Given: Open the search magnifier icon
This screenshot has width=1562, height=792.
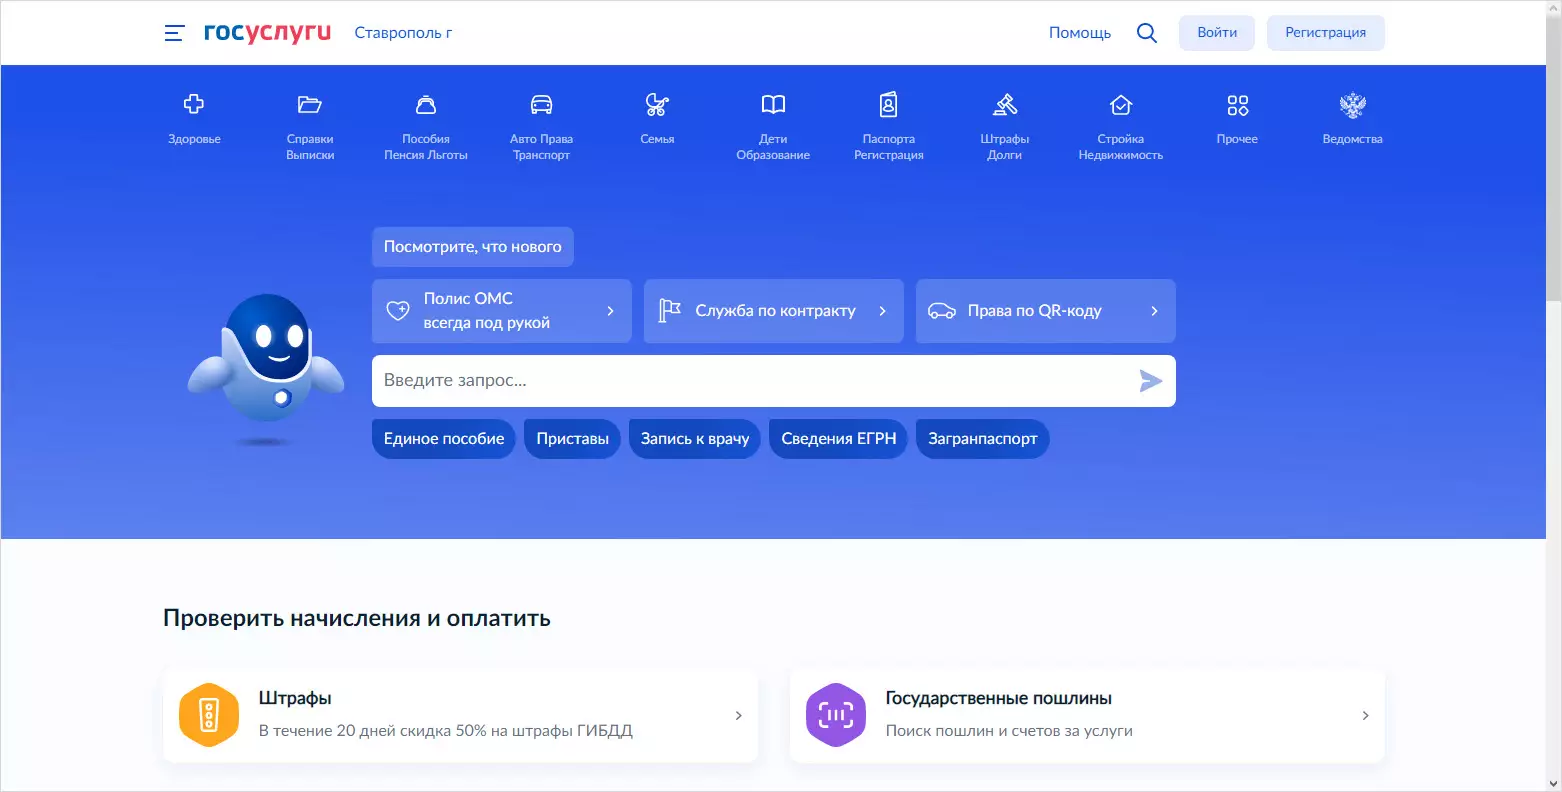Looking at the screenshot, I should 1147,33.
